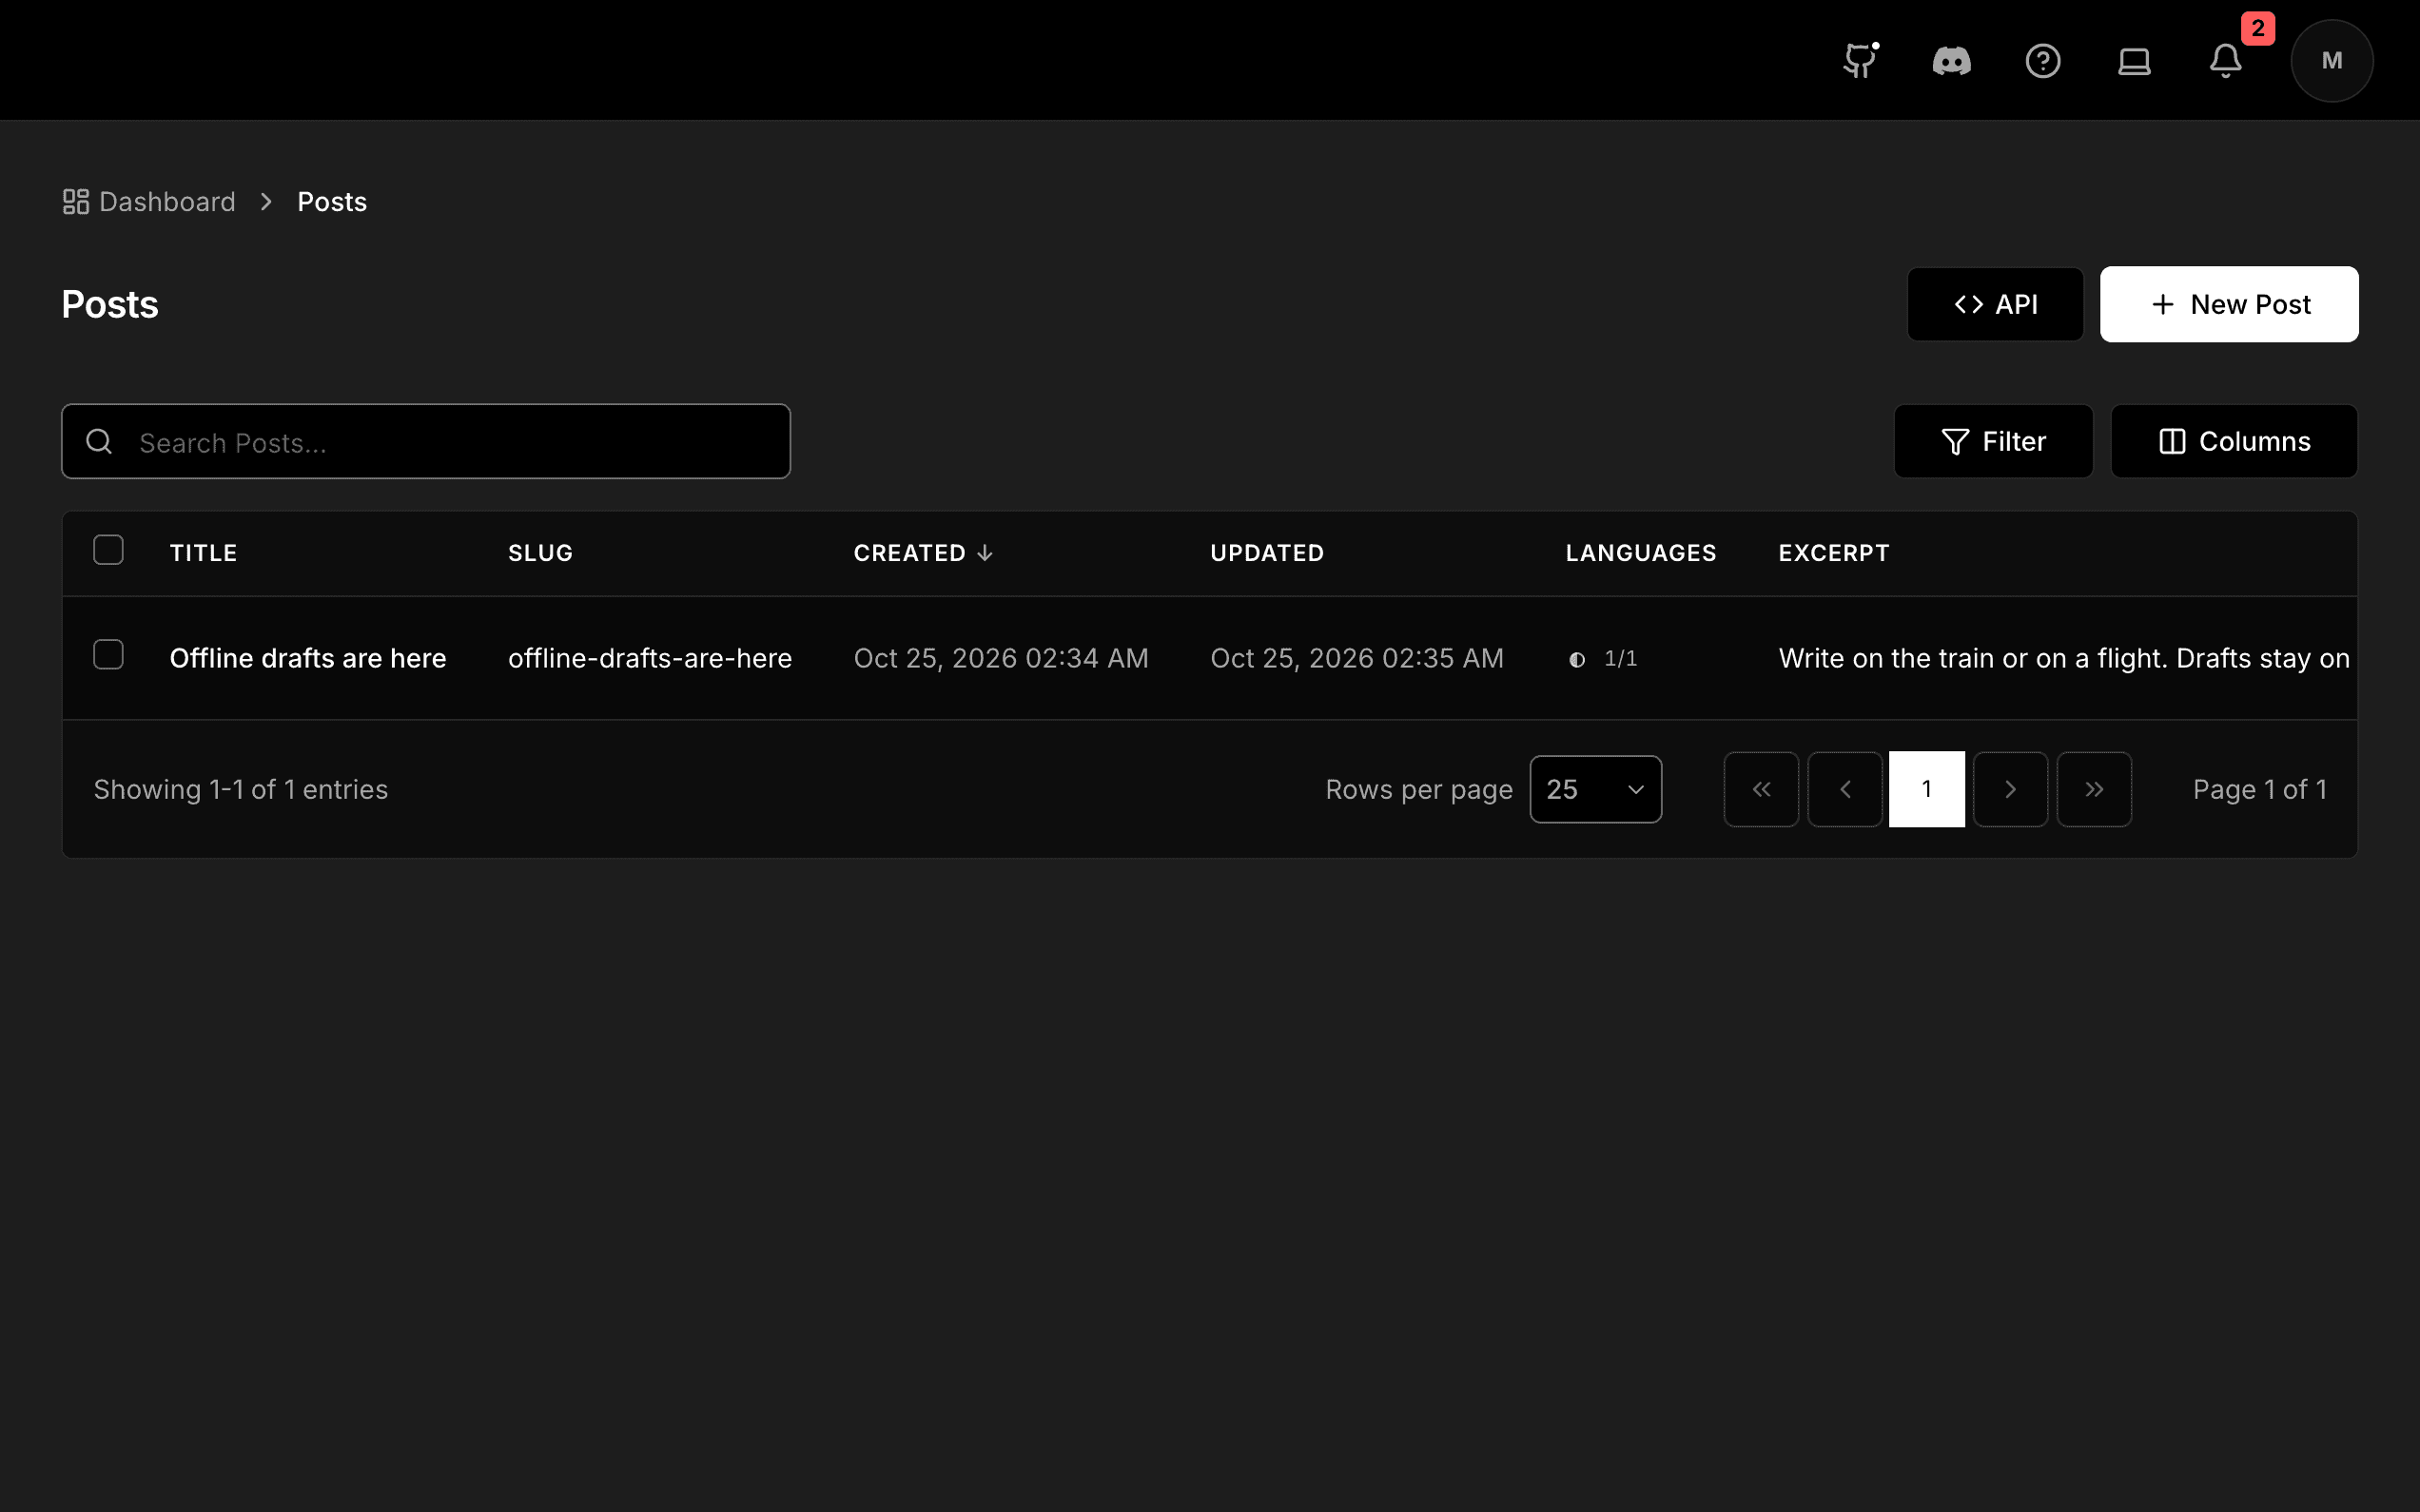
Task: Click the Excerpt column header
Action: click(x=1834, y=553)
